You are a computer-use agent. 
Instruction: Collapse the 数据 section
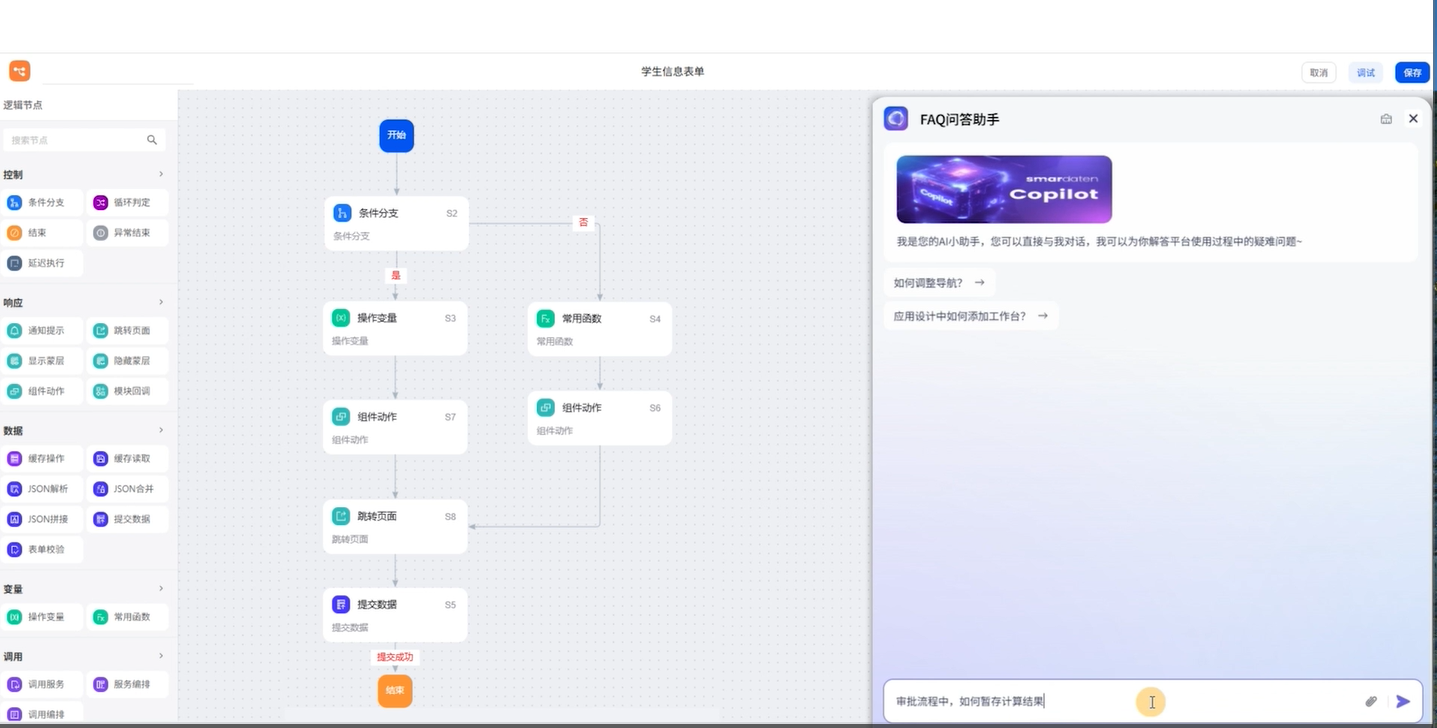point(161,431)
